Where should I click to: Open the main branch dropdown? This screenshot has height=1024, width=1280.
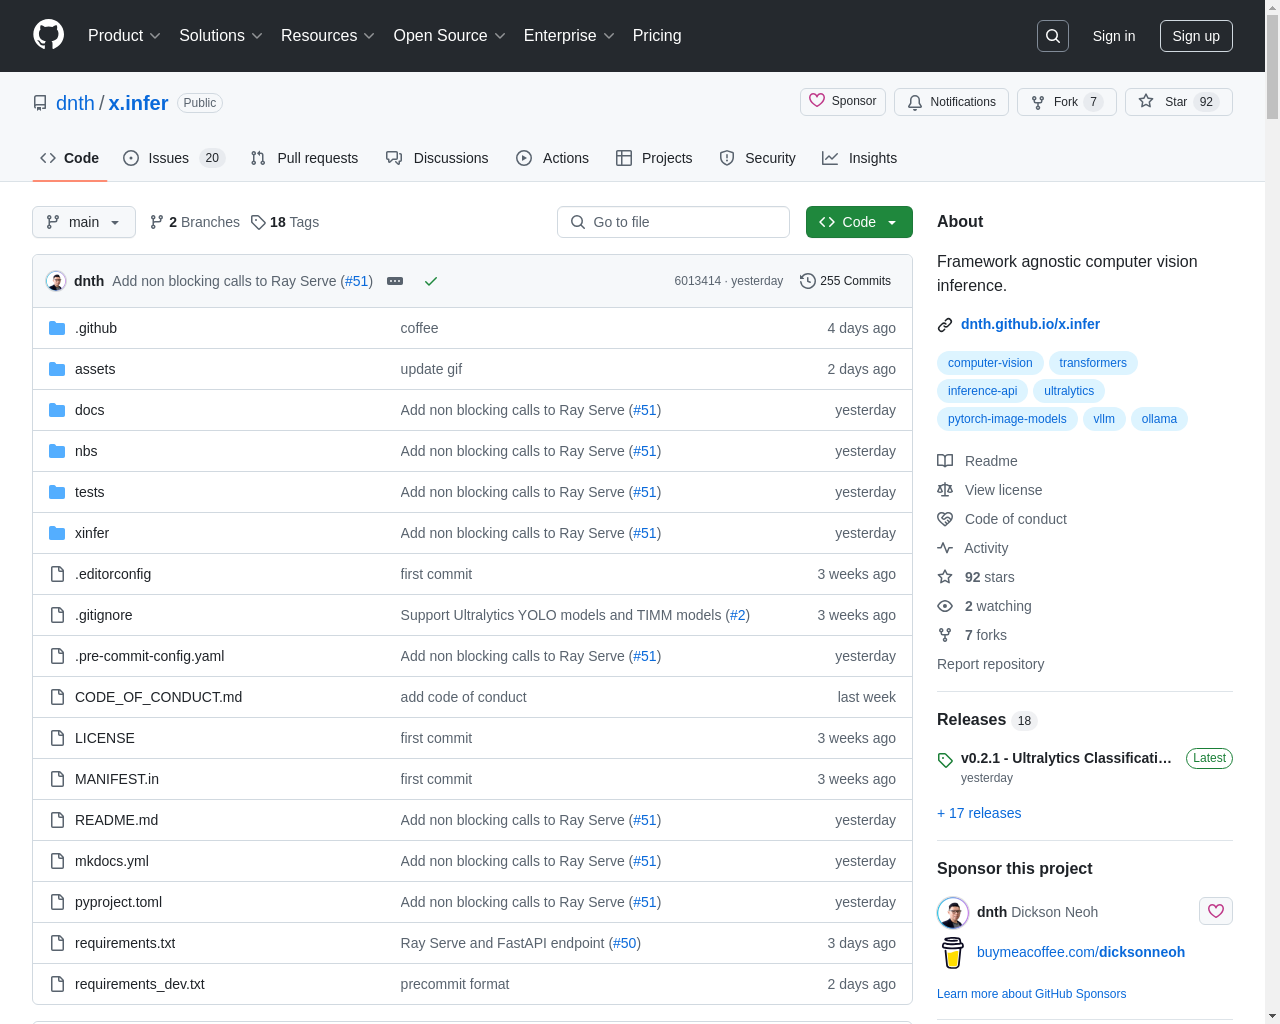[x=84, y=222]
